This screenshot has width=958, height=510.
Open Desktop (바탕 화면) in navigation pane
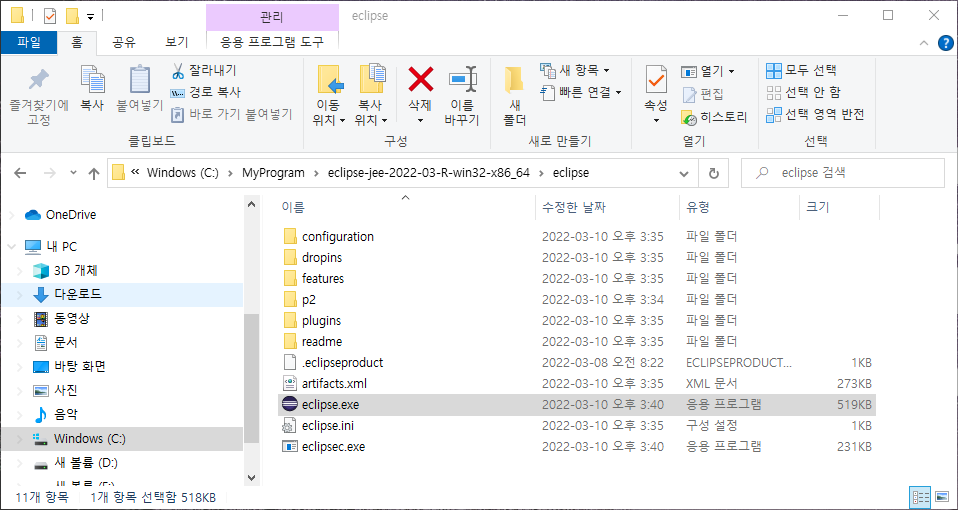[69, 366]
